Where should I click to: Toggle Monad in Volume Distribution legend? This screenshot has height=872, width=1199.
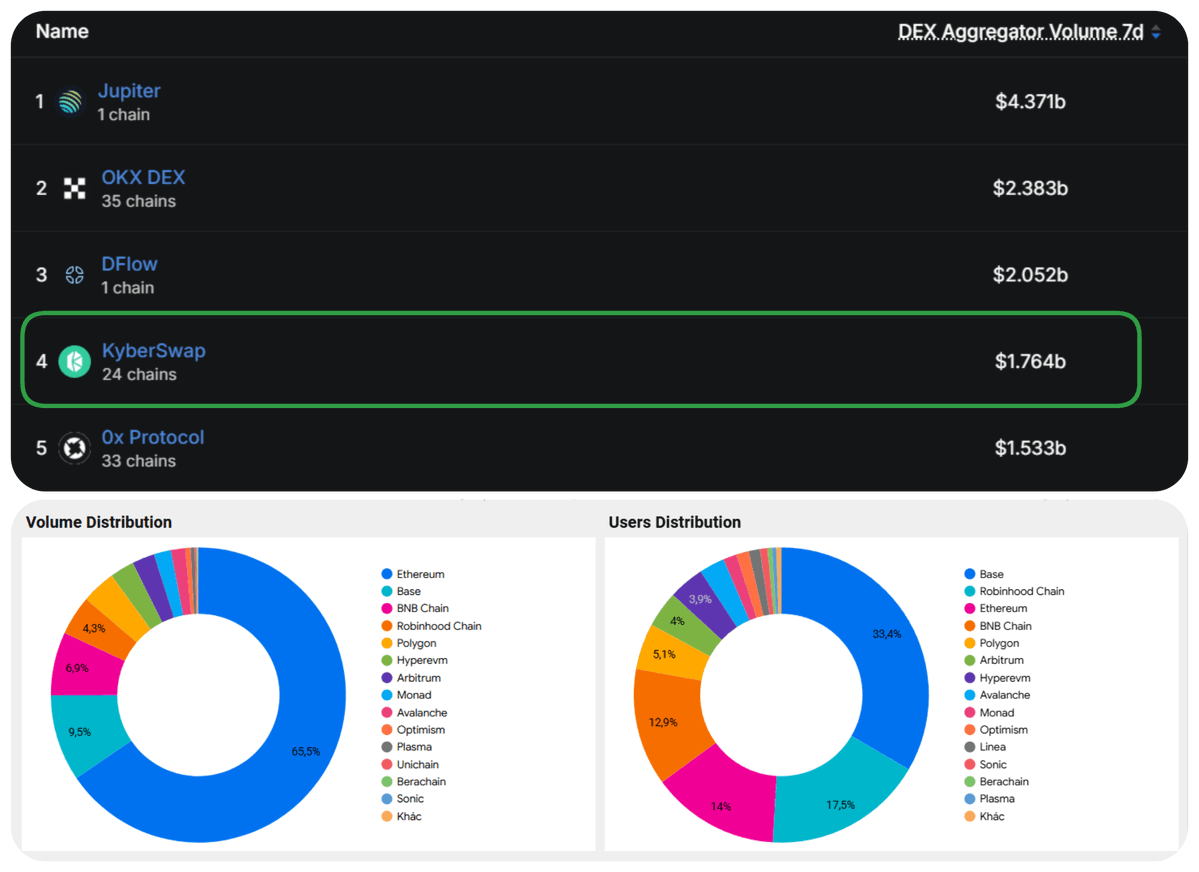coord(407,695)
